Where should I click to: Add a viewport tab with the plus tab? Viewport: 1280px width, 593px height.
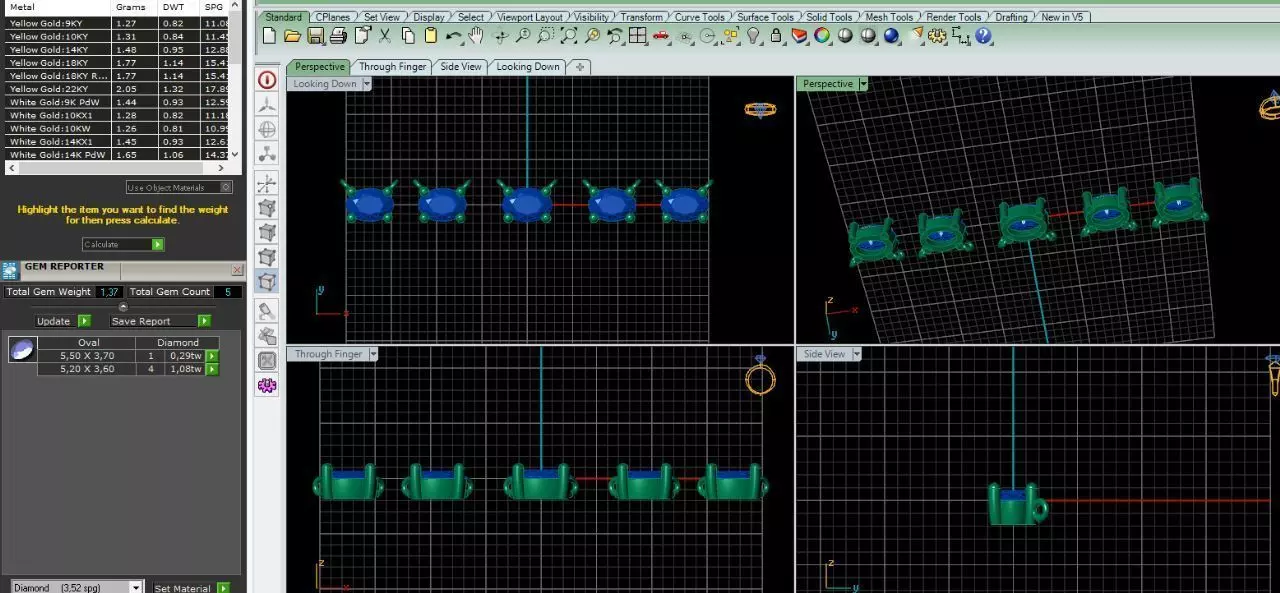click(x=579, y=67)
